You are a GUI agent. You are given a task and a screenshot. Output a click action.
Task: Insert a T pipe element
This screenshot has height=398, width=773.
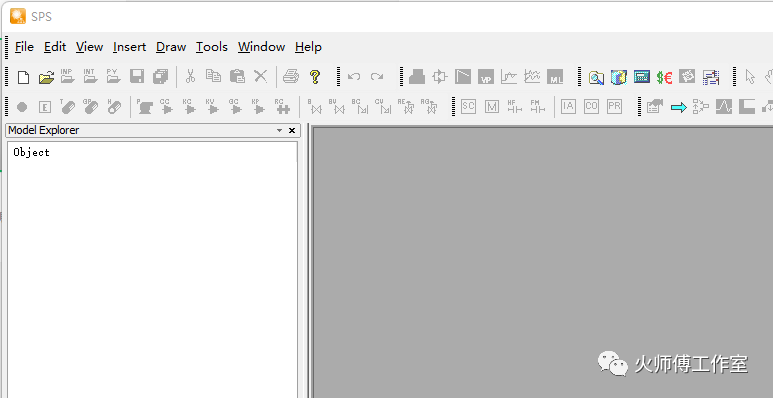pyautogui.click(x=68, y=106)
